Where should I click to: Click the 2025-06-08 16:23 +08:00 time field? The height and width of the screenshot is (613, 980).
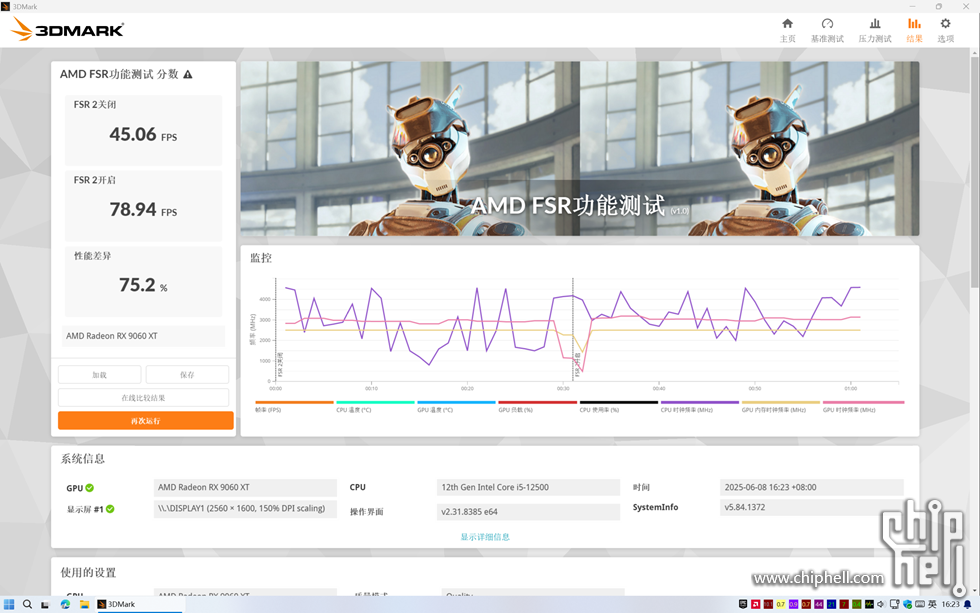pyautogui.click(x=811, y=487)
